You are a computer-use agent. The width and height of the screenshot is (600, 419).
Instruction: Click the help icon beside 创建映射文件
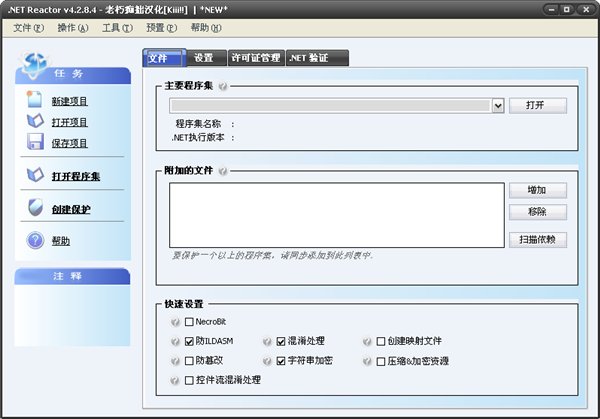(367, 341)
